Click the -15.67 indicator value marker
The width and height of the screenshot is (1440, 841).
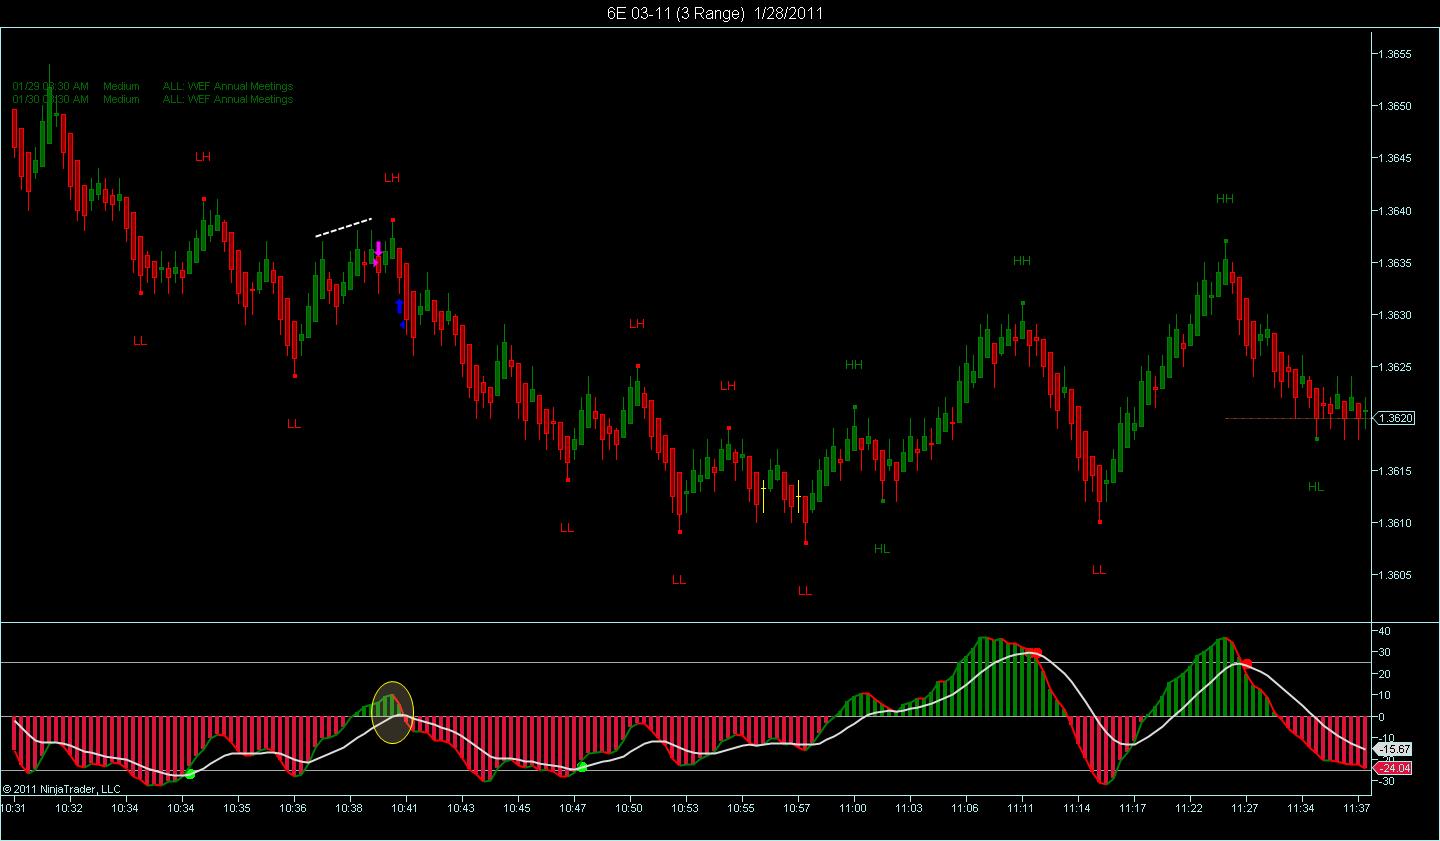pyautogui.click(x=1394, y=749)
